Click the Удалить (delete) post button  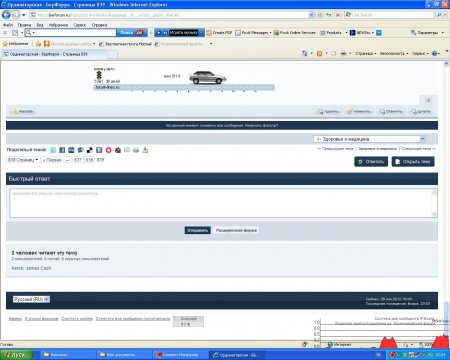[x=328, y=112]
